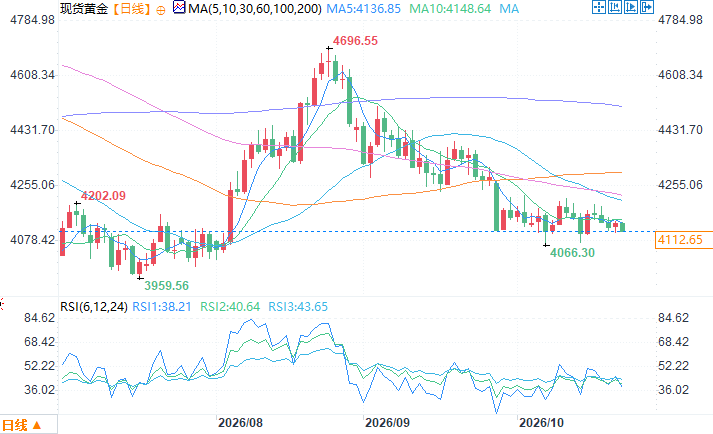Click the 2026/10 date axis label
The width and height of the screenshot is (713, 434).
click(541, 423)
